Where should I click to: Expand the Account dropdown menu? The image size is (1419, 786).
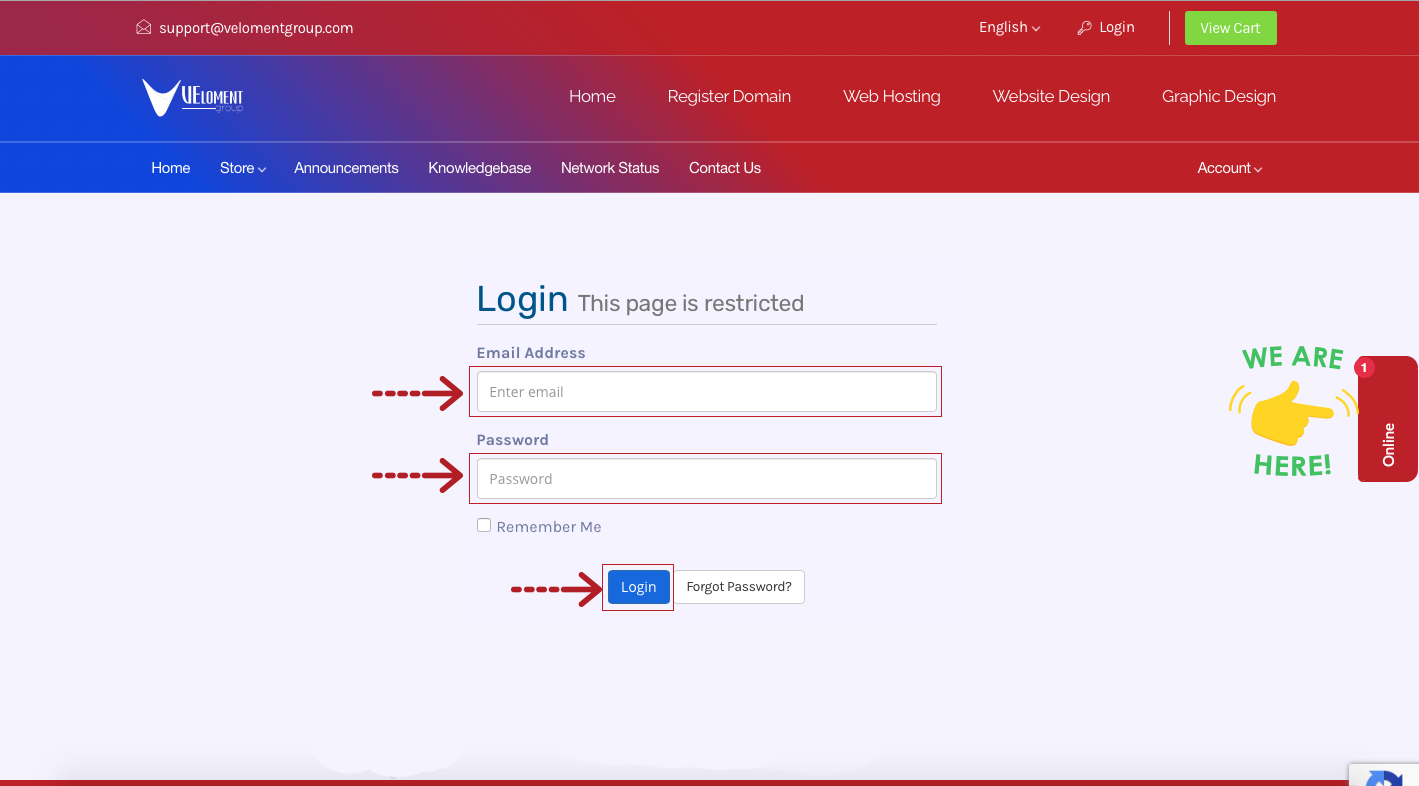pos(1229,168)
